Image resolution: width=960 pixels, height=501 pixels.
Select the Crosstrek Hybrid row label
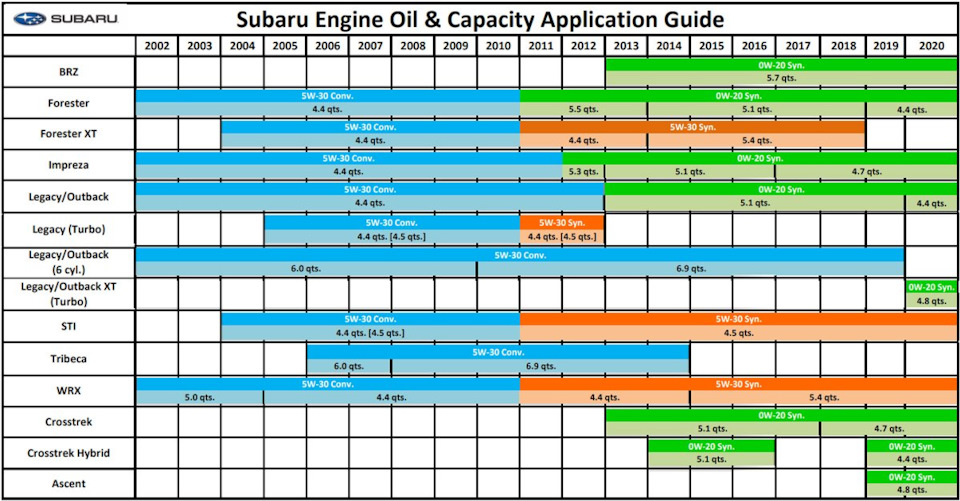(69, 453)
